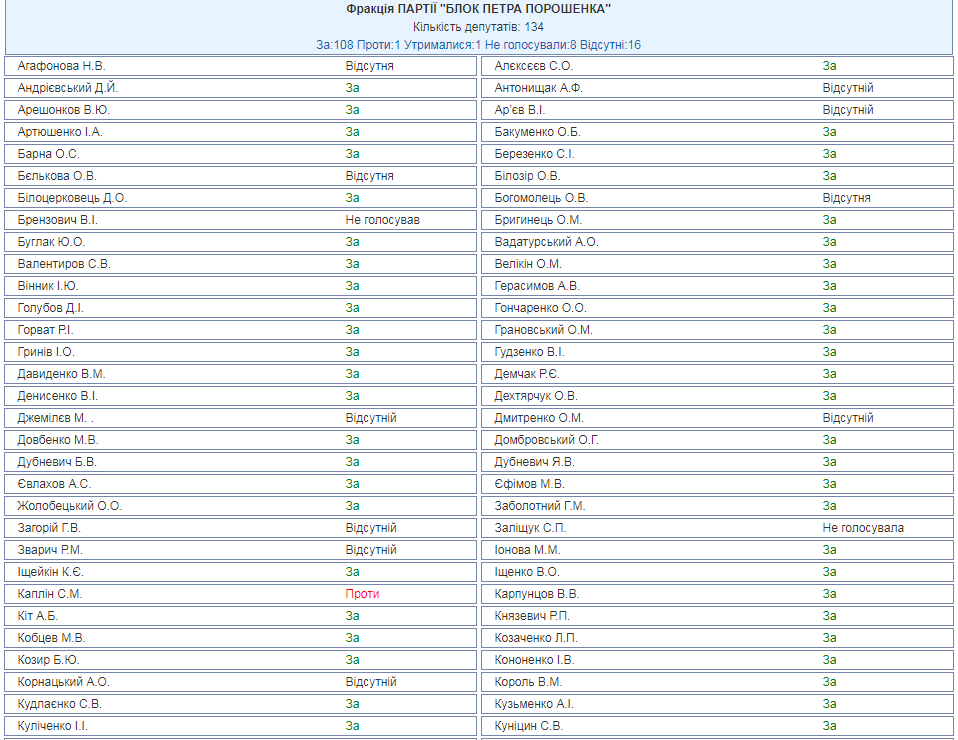
Task: Select the name Гончаренко О.О.
Action: click(540, 308)
